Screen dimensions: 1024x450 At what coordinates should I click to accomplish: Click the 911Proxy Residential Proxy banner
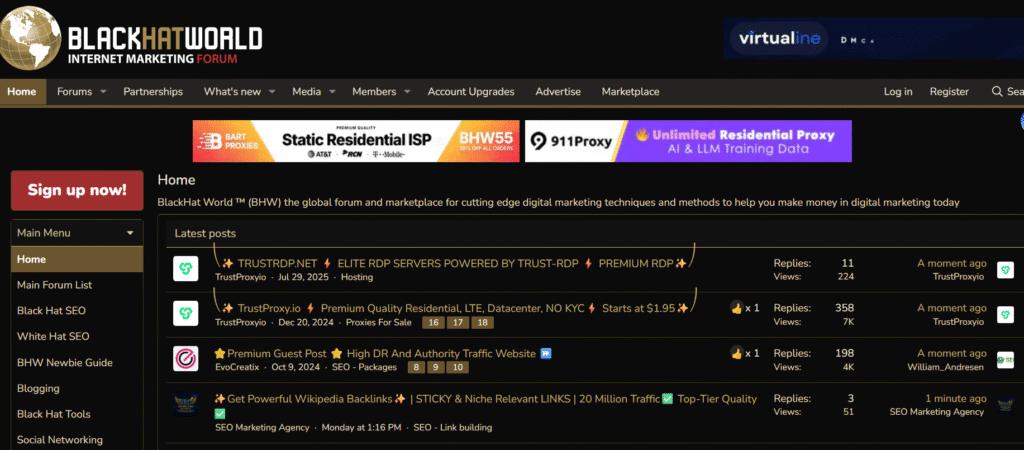tap(688, 141)
